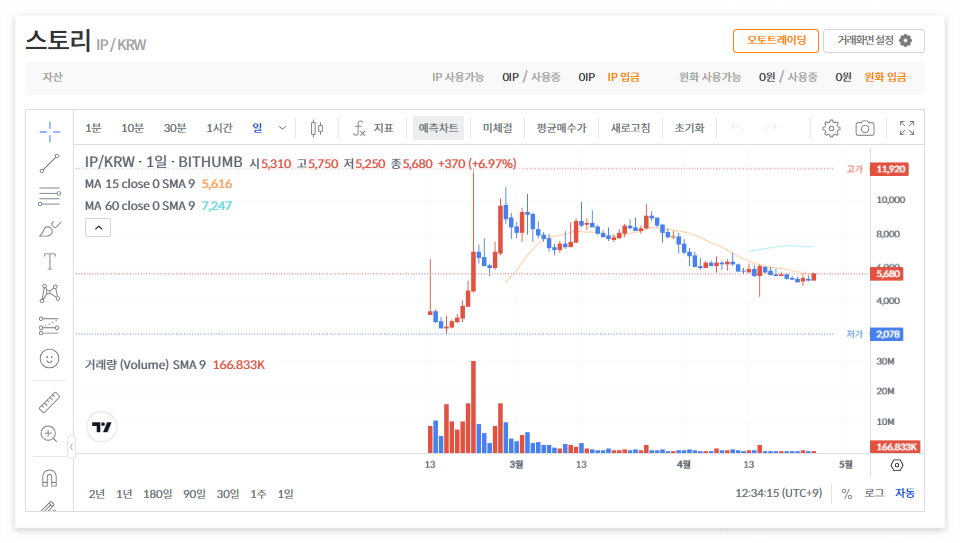Viewport: 960px width, 543px height.
Task: Set range to 90일
Action: tap(194, 494)
